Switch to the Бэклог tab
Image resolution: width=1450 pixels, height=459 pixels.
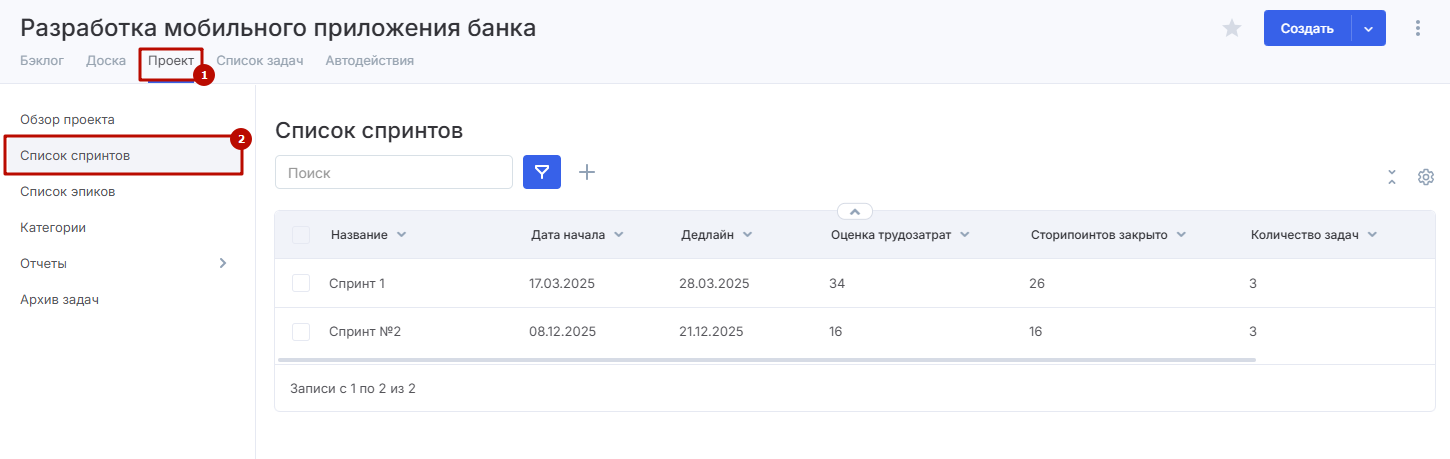click(42, 60)
